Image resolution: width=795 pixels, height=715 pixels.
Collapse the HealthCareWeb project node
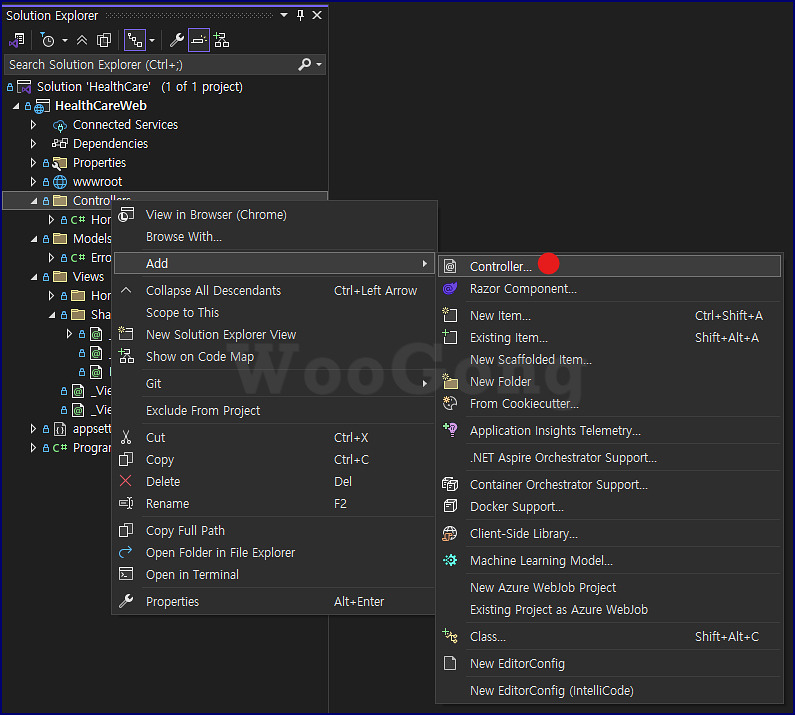pyautogui.click(x=16, y=106)
